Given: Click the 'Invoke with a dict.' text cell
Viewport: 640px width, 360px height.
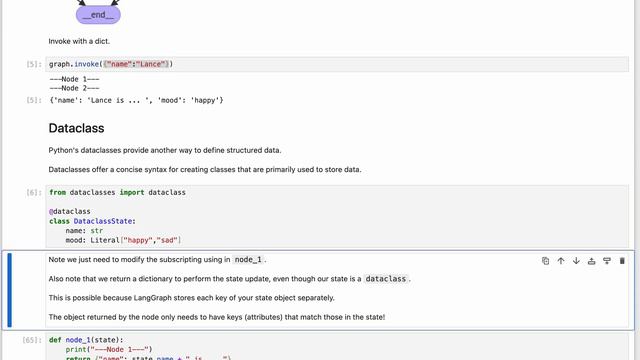Looking at the screenshot, I should (x=79, y=41).
